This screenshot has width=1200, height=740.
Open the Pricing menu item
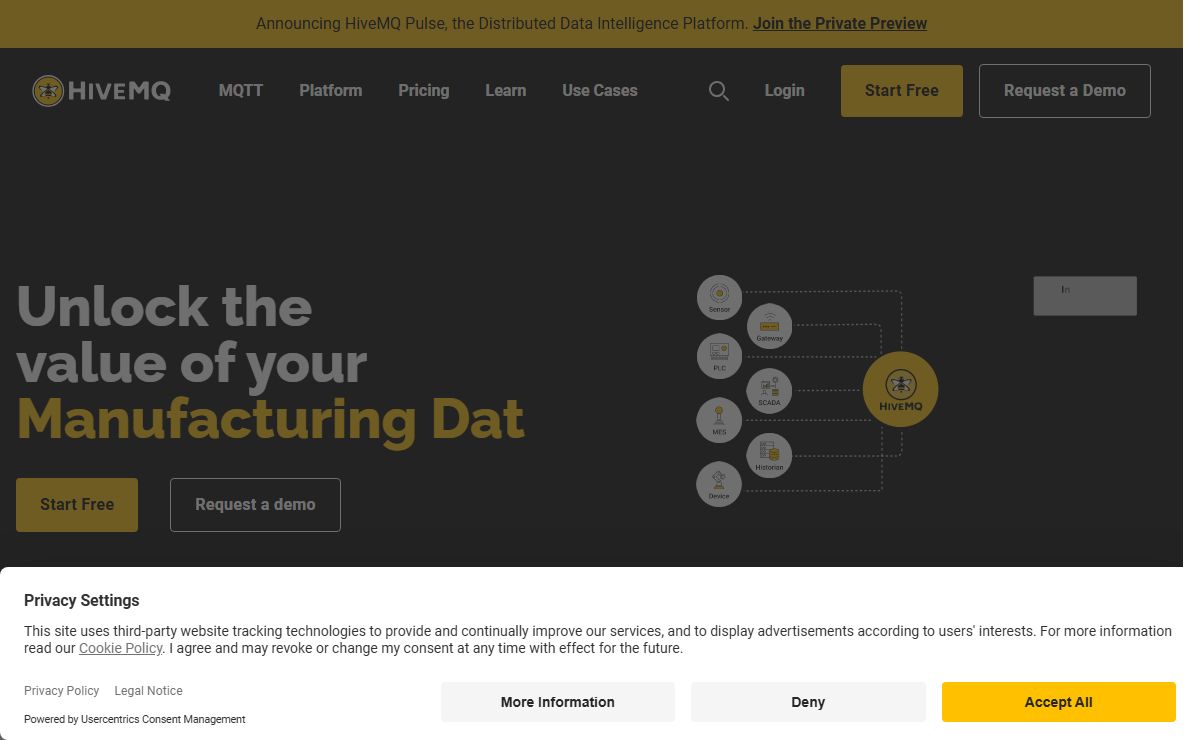point(424,90)
